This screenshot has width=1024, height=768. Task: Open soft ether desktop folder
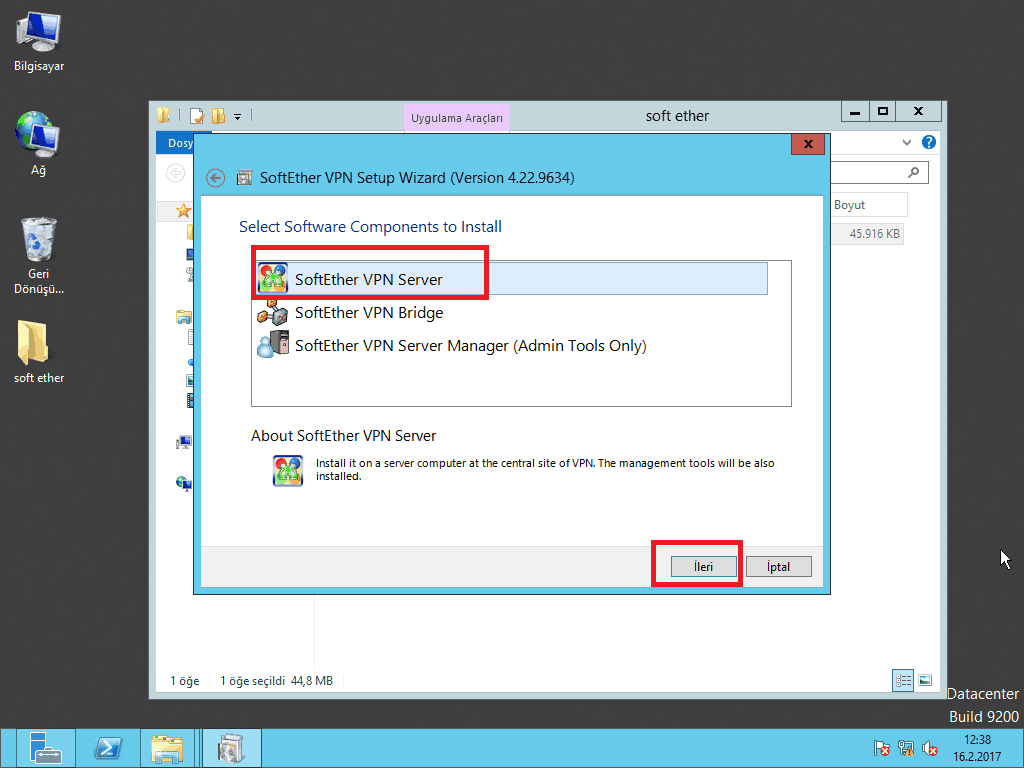[x=39, y=351]
